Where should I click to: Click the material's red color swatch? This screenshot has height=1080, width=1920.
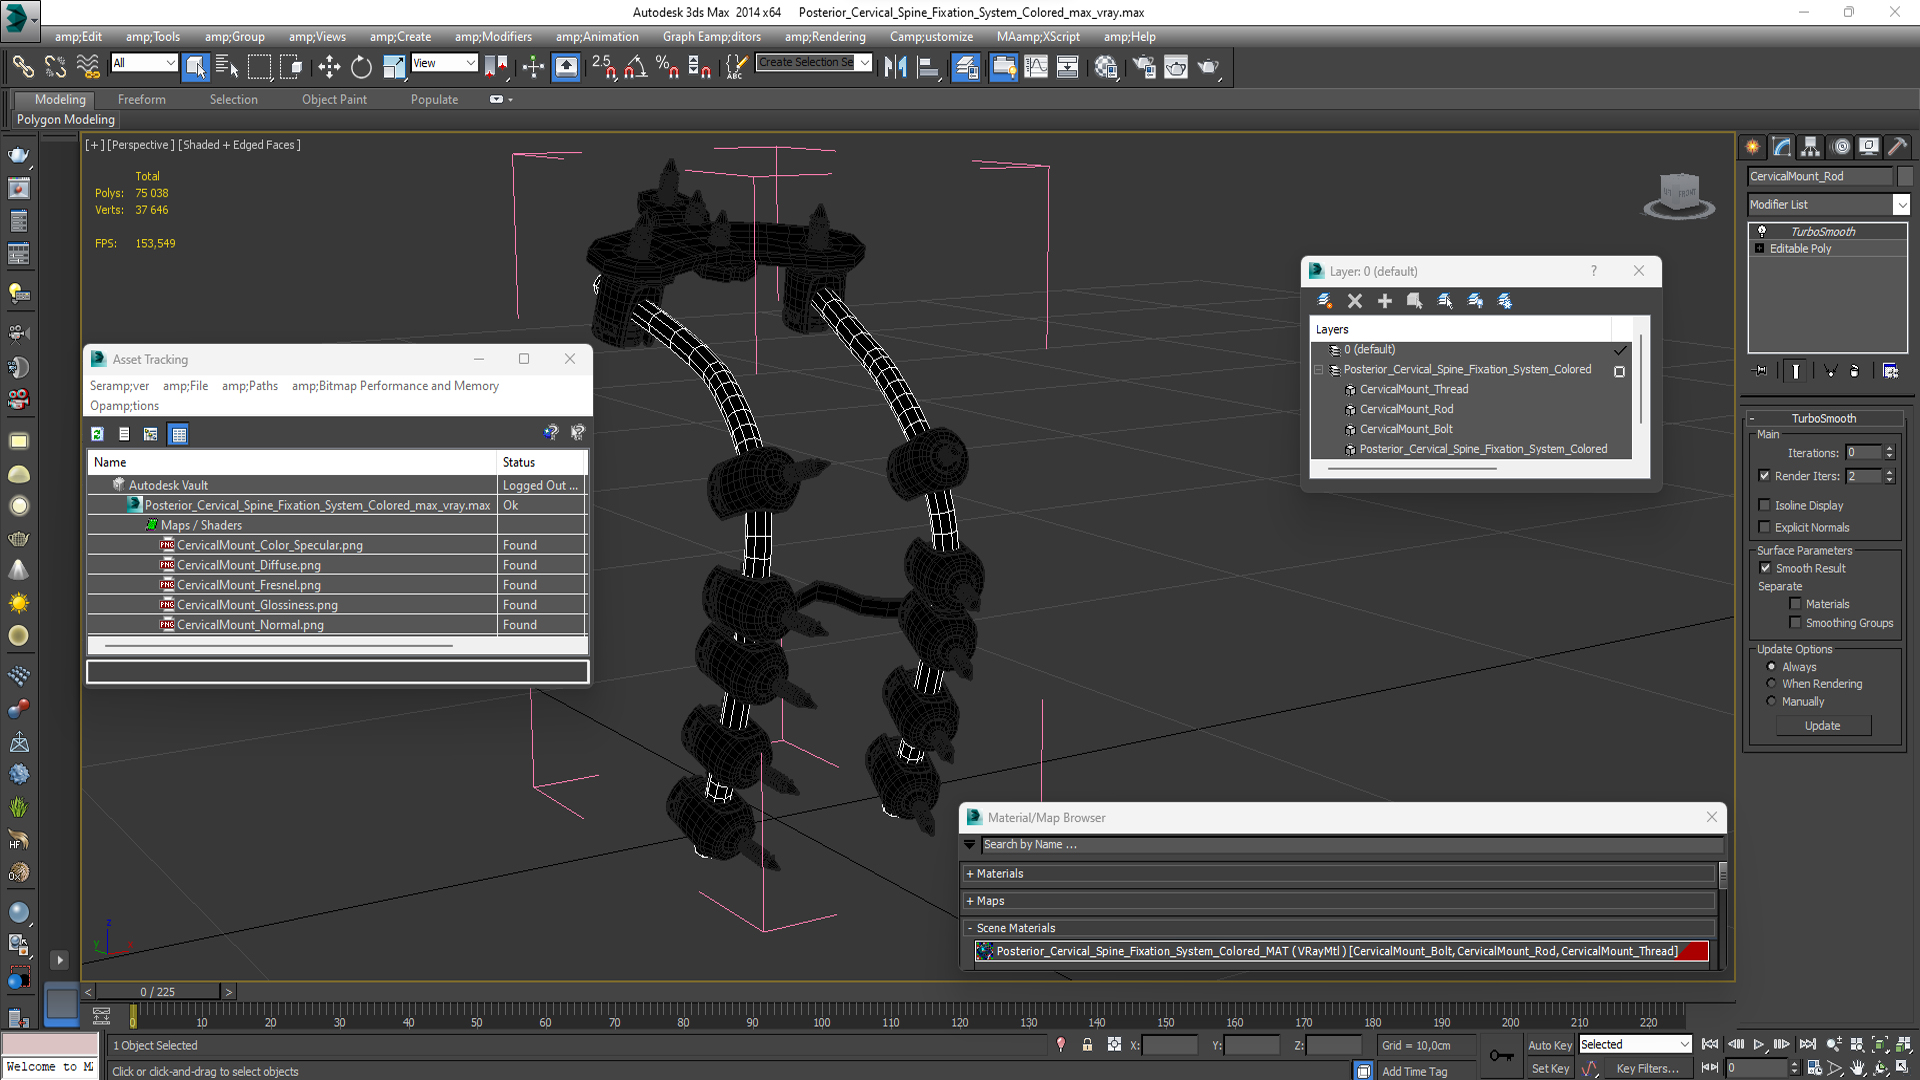click(1693, 951)
